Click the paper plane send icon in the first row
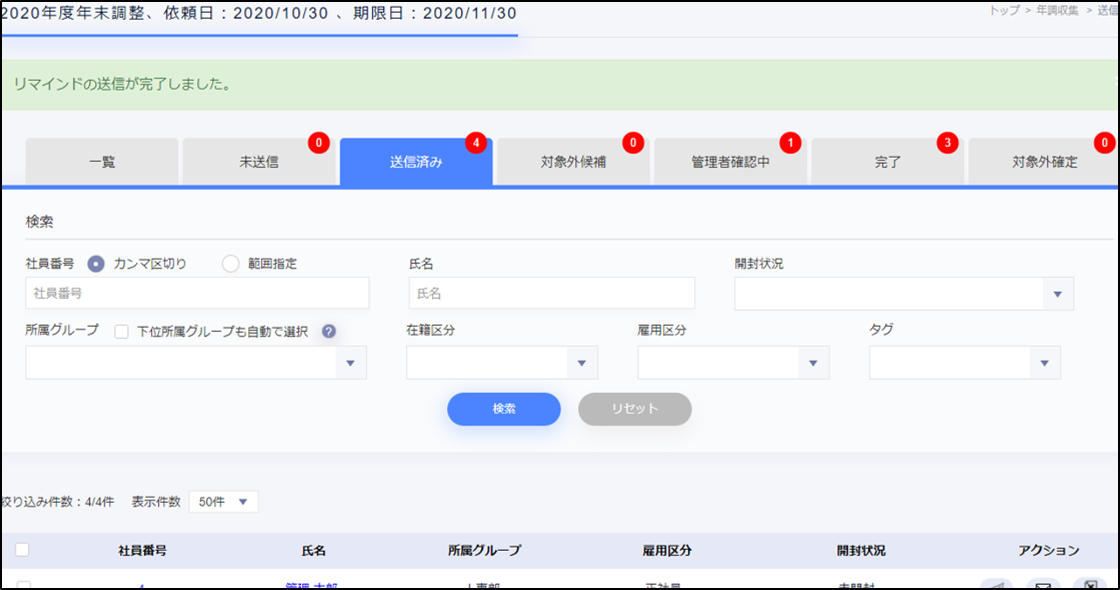 click(996, 585)
